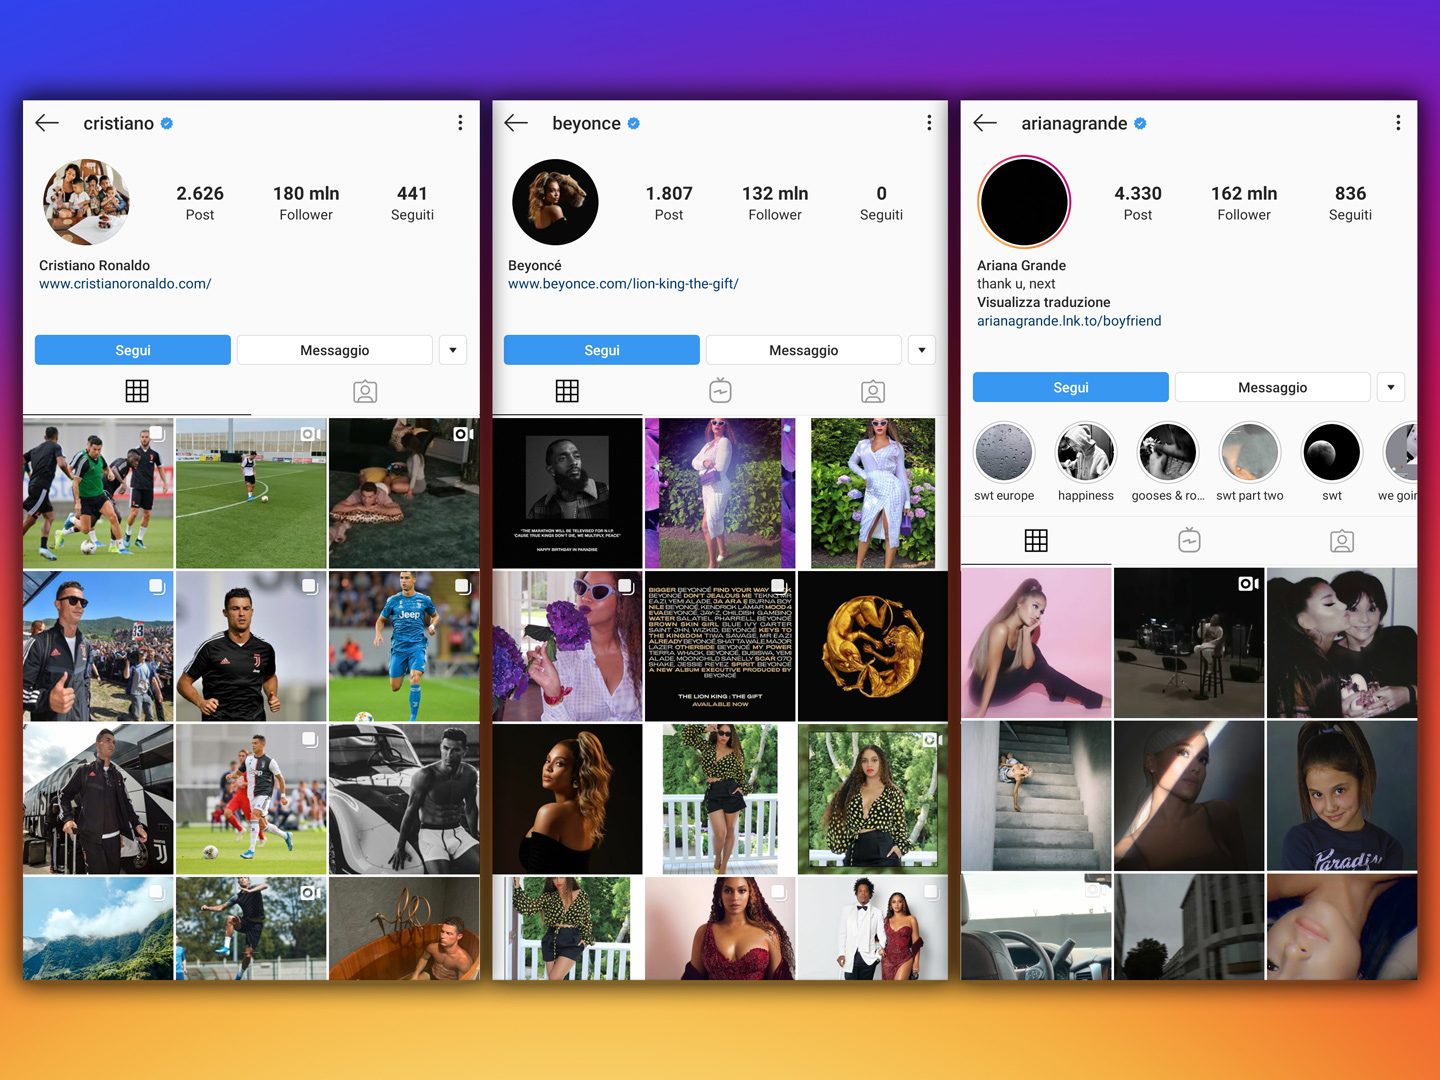View cristiano's 441 Seguiti list
Viewport: 1440px width, 1080px height.
pyautogui.click(x=412, y=202)
